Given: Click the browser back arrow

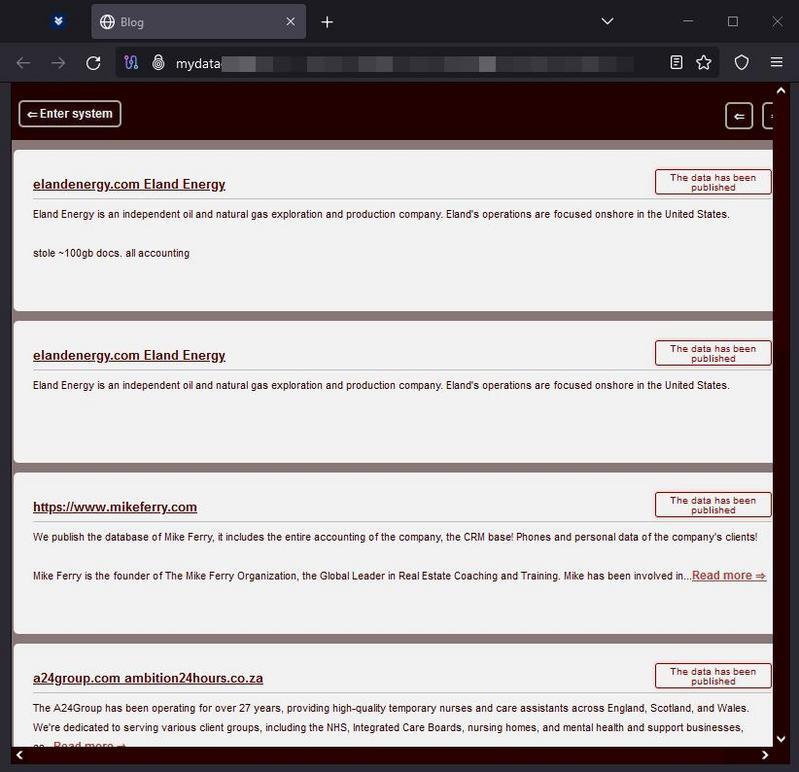Looking at the screenshot, I should [23, 63].
